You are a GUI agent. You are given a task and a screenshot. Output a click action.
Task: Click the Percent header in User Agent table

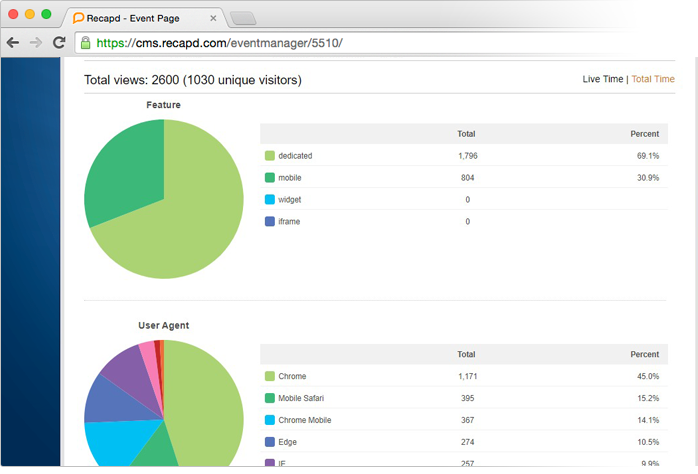coord(645,354)
